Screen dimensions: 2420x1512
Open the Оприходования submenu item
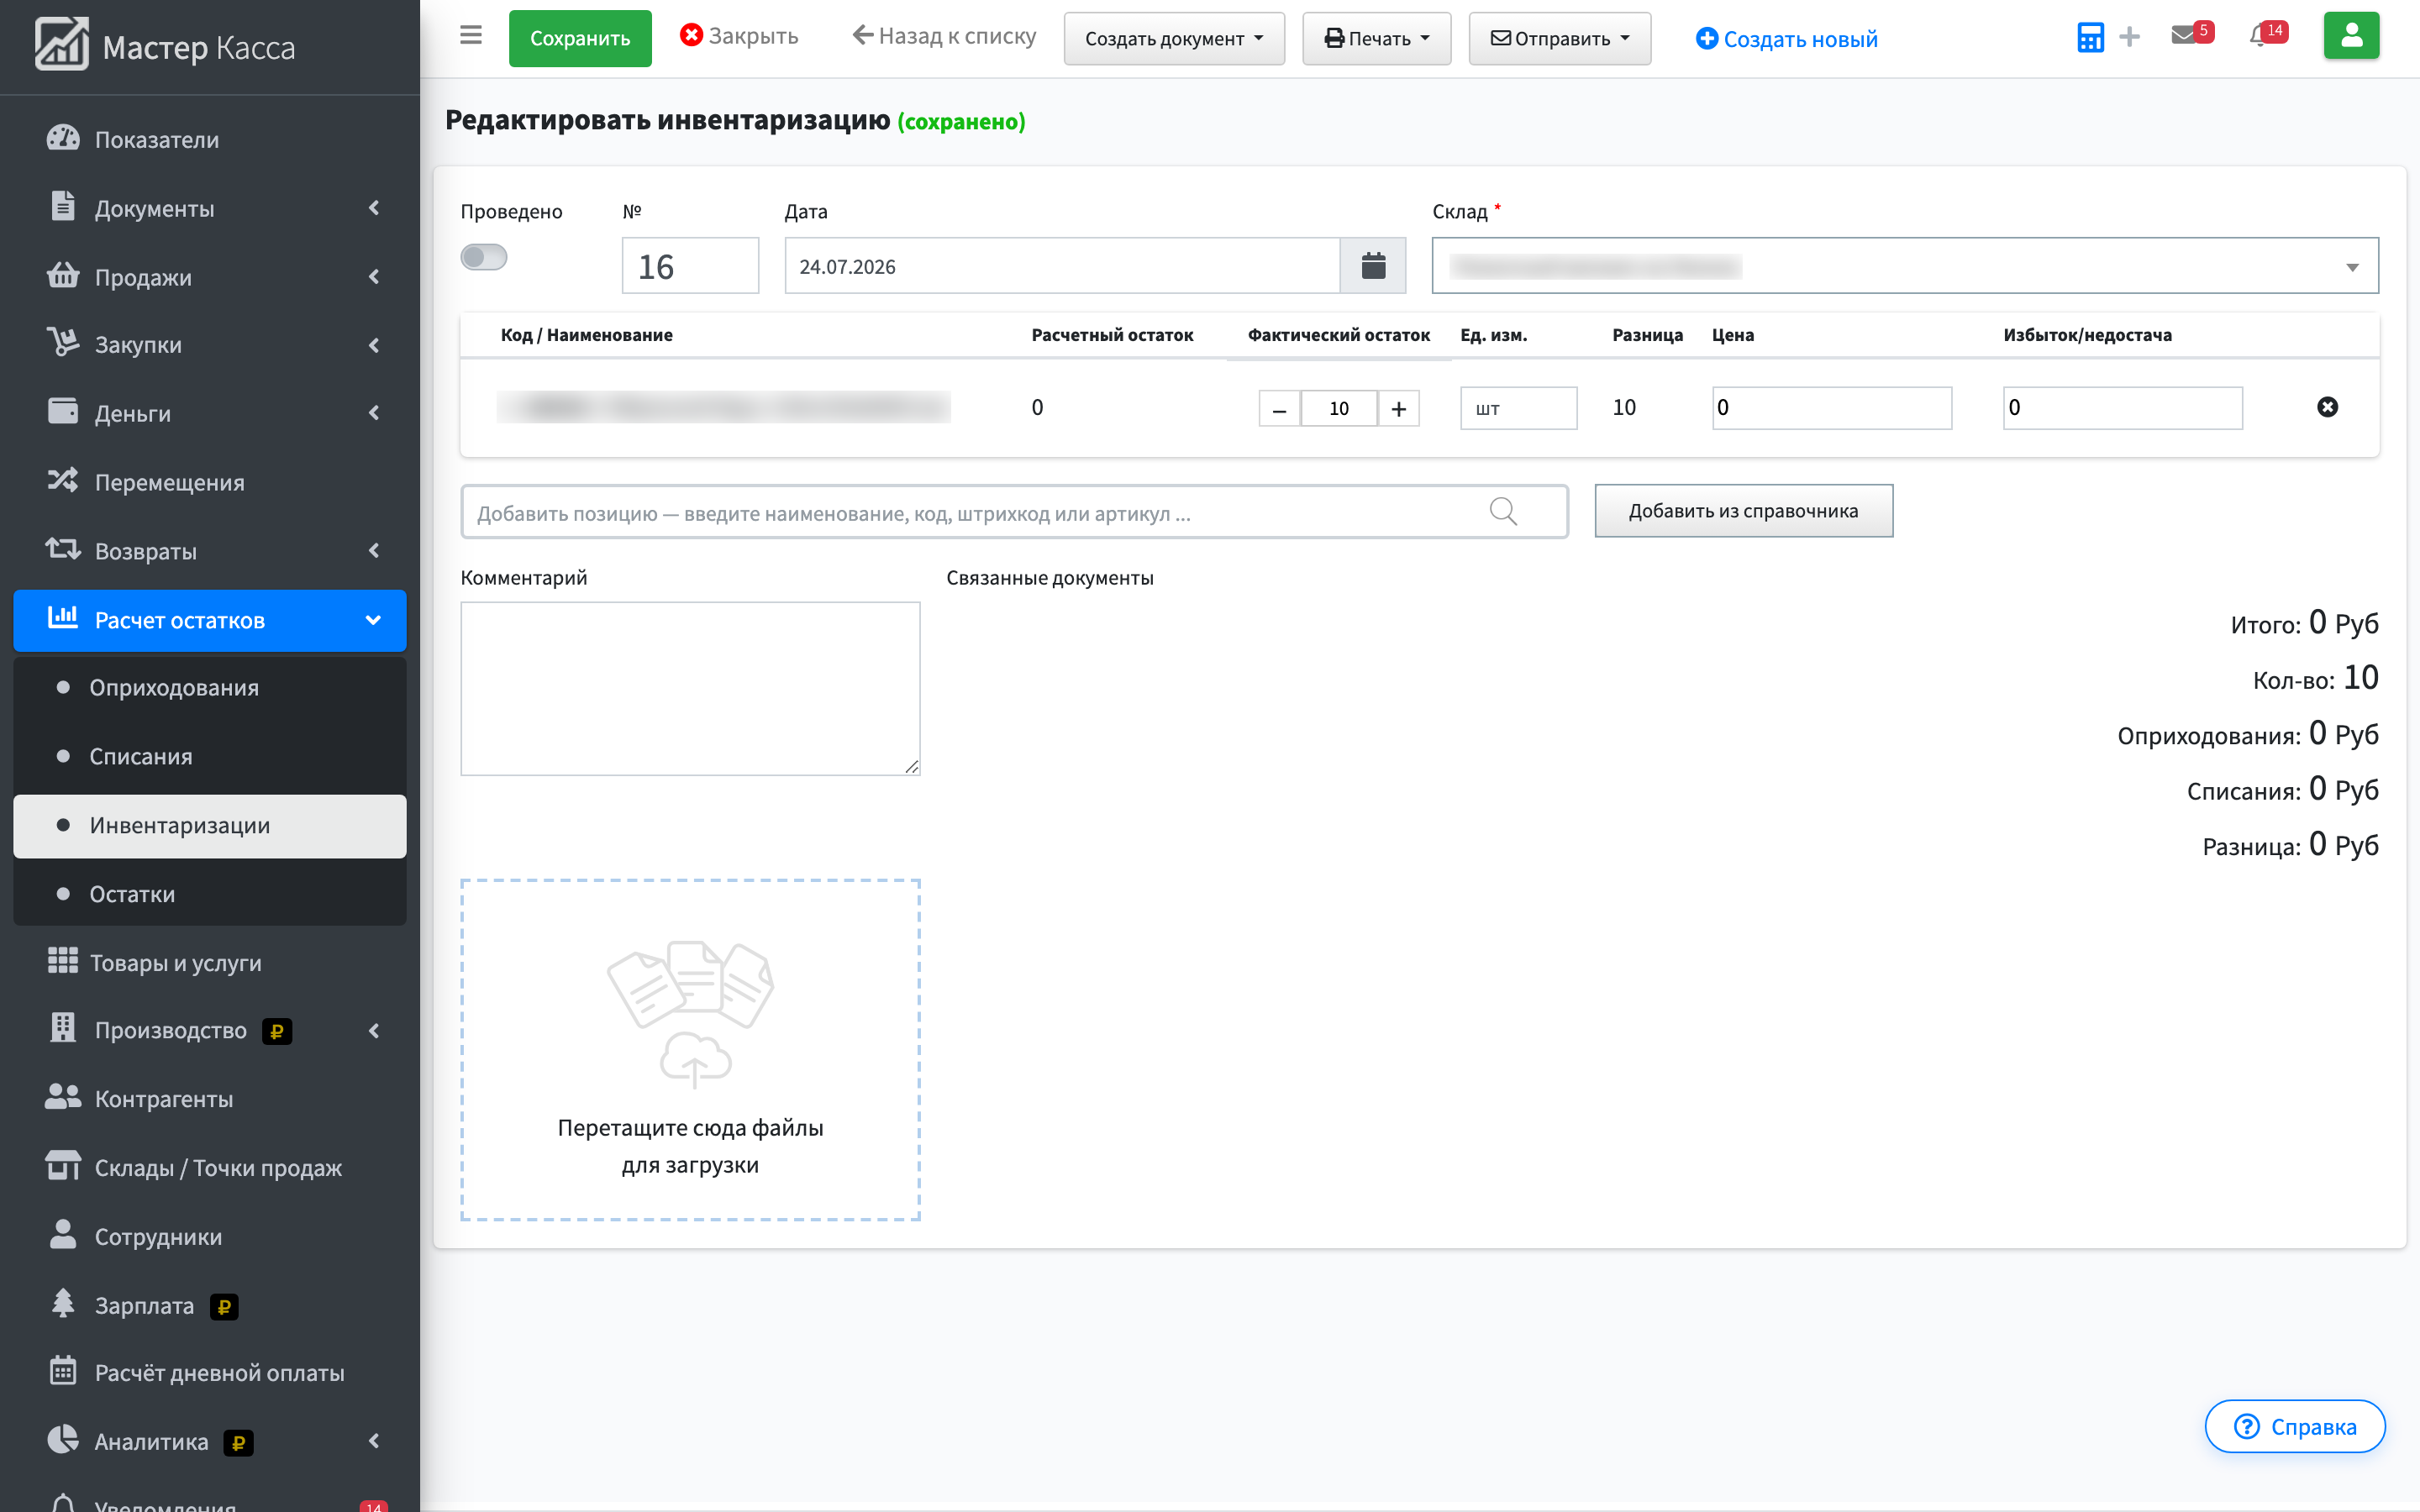pyautogui.click(x=210, y=688)
